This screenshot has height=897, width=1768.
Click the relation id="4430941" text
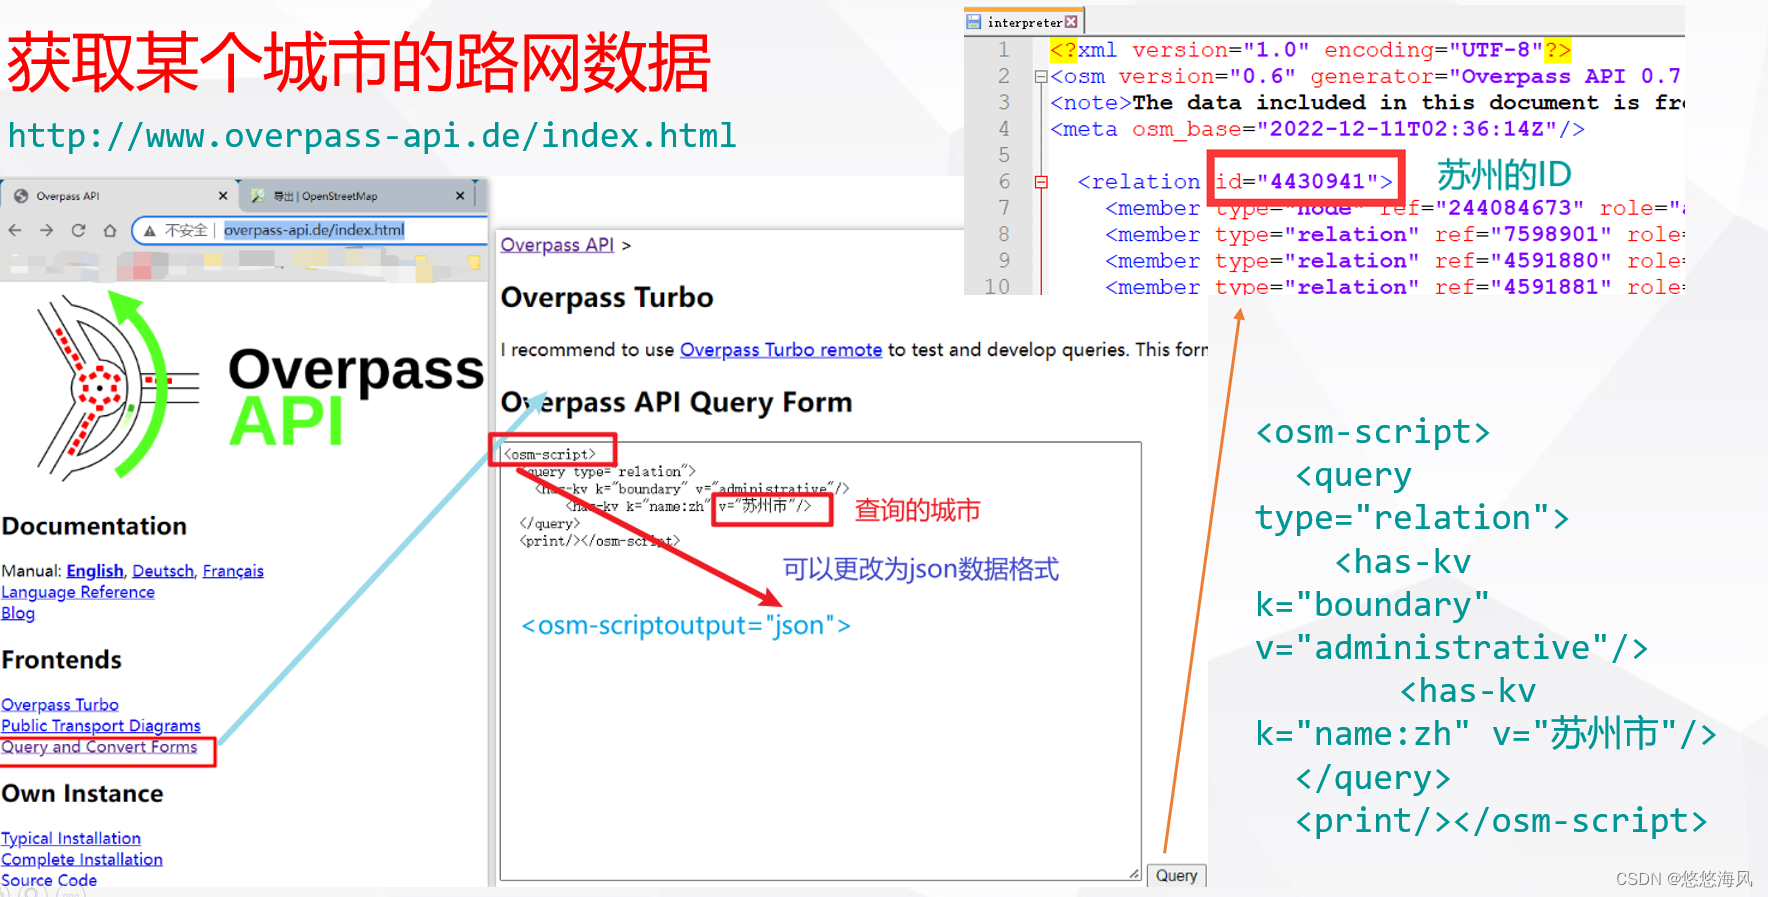click(x=1304, y=182)
